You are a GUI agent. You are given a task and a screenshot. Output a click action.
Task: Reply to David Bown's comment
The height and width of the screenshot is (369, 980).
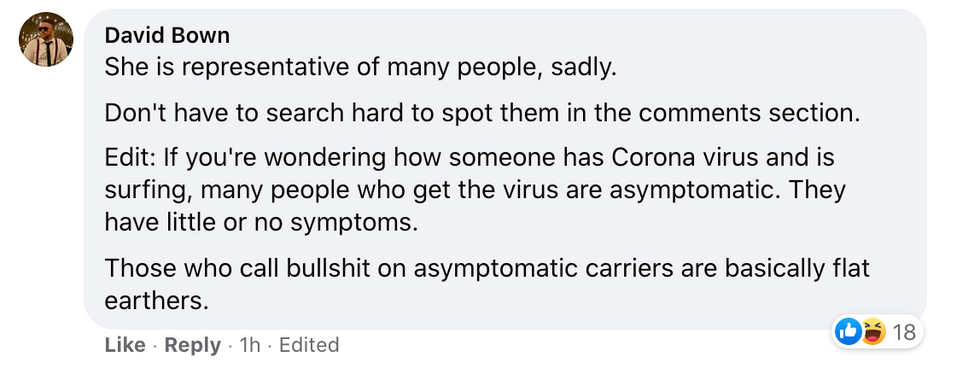[192, 345]
